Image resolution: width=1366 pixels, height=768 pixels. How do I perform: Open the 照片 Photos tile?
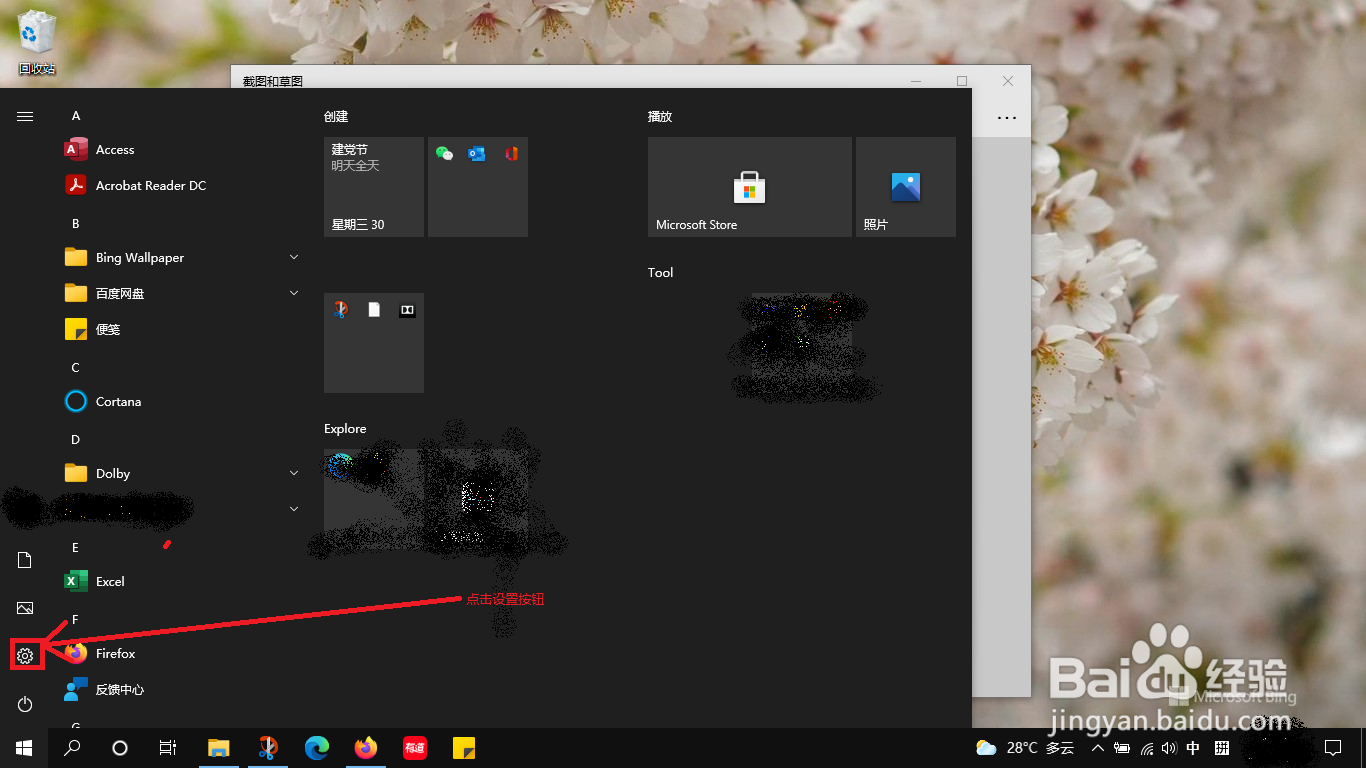pos(906,187)
